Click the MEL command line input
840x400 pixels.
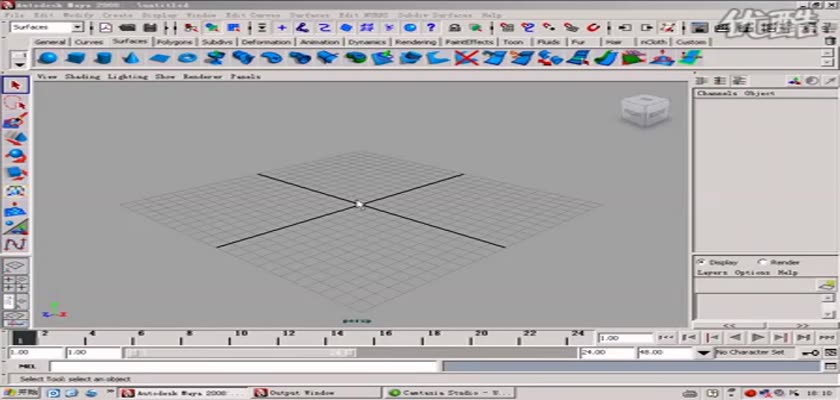point(244,366)
